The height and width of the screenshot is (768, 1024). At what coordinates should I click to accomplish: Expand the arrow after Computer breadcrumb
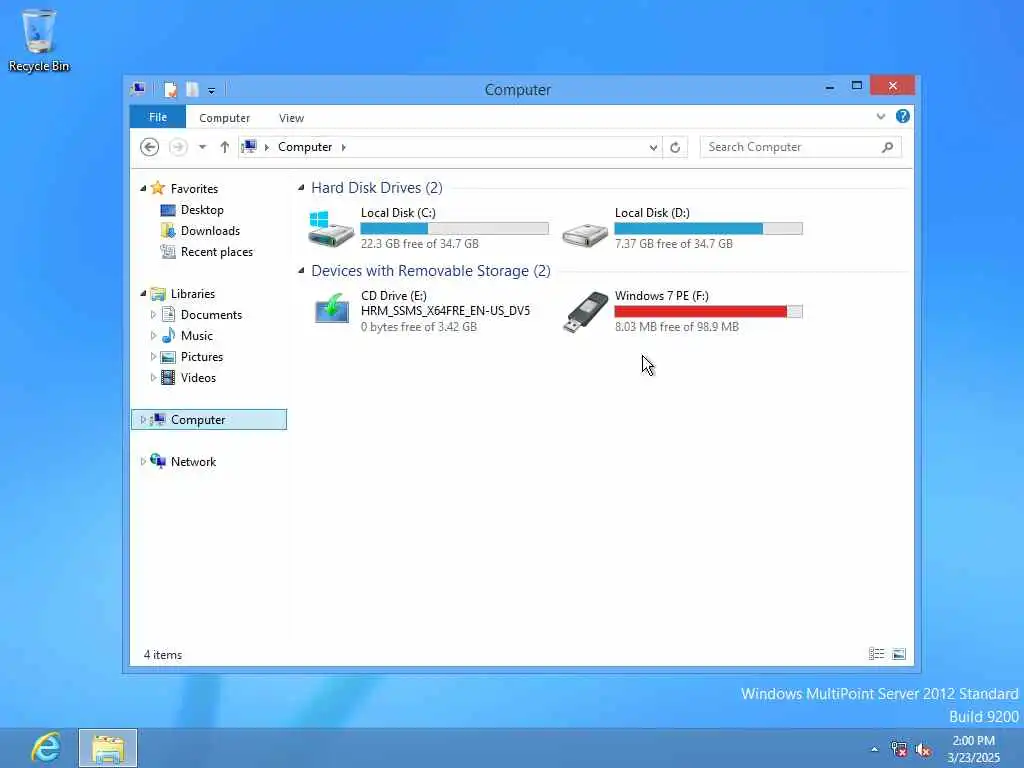[344, 147]
